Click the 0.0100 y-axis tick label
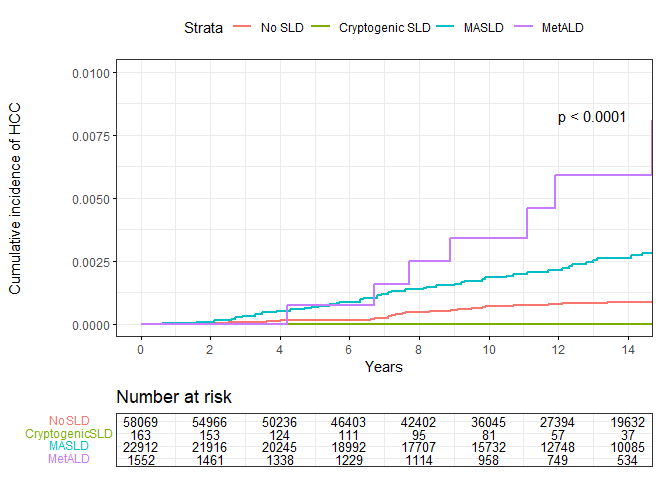This screenshot has height=477, width=660. pyautogui.click(x=91, y=73)
